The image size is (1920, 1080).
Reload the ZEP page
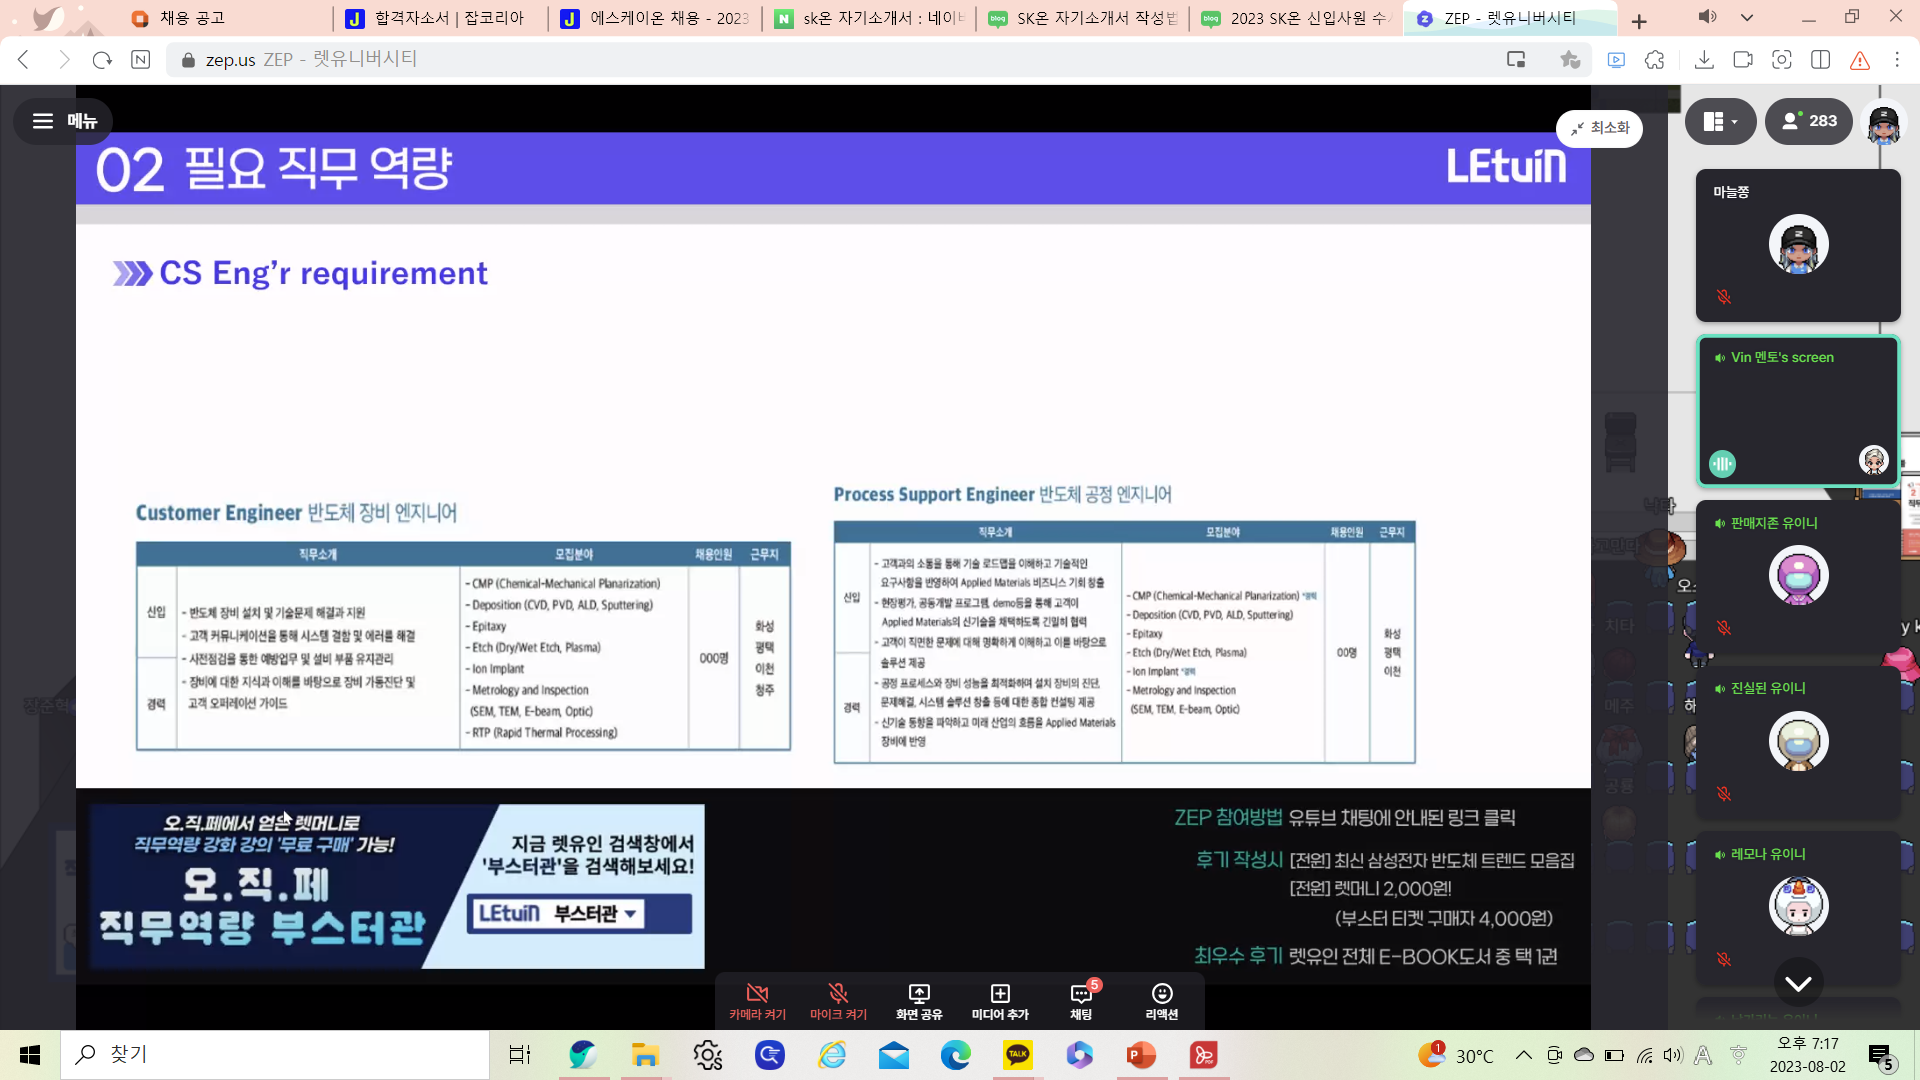pos(102,60)
